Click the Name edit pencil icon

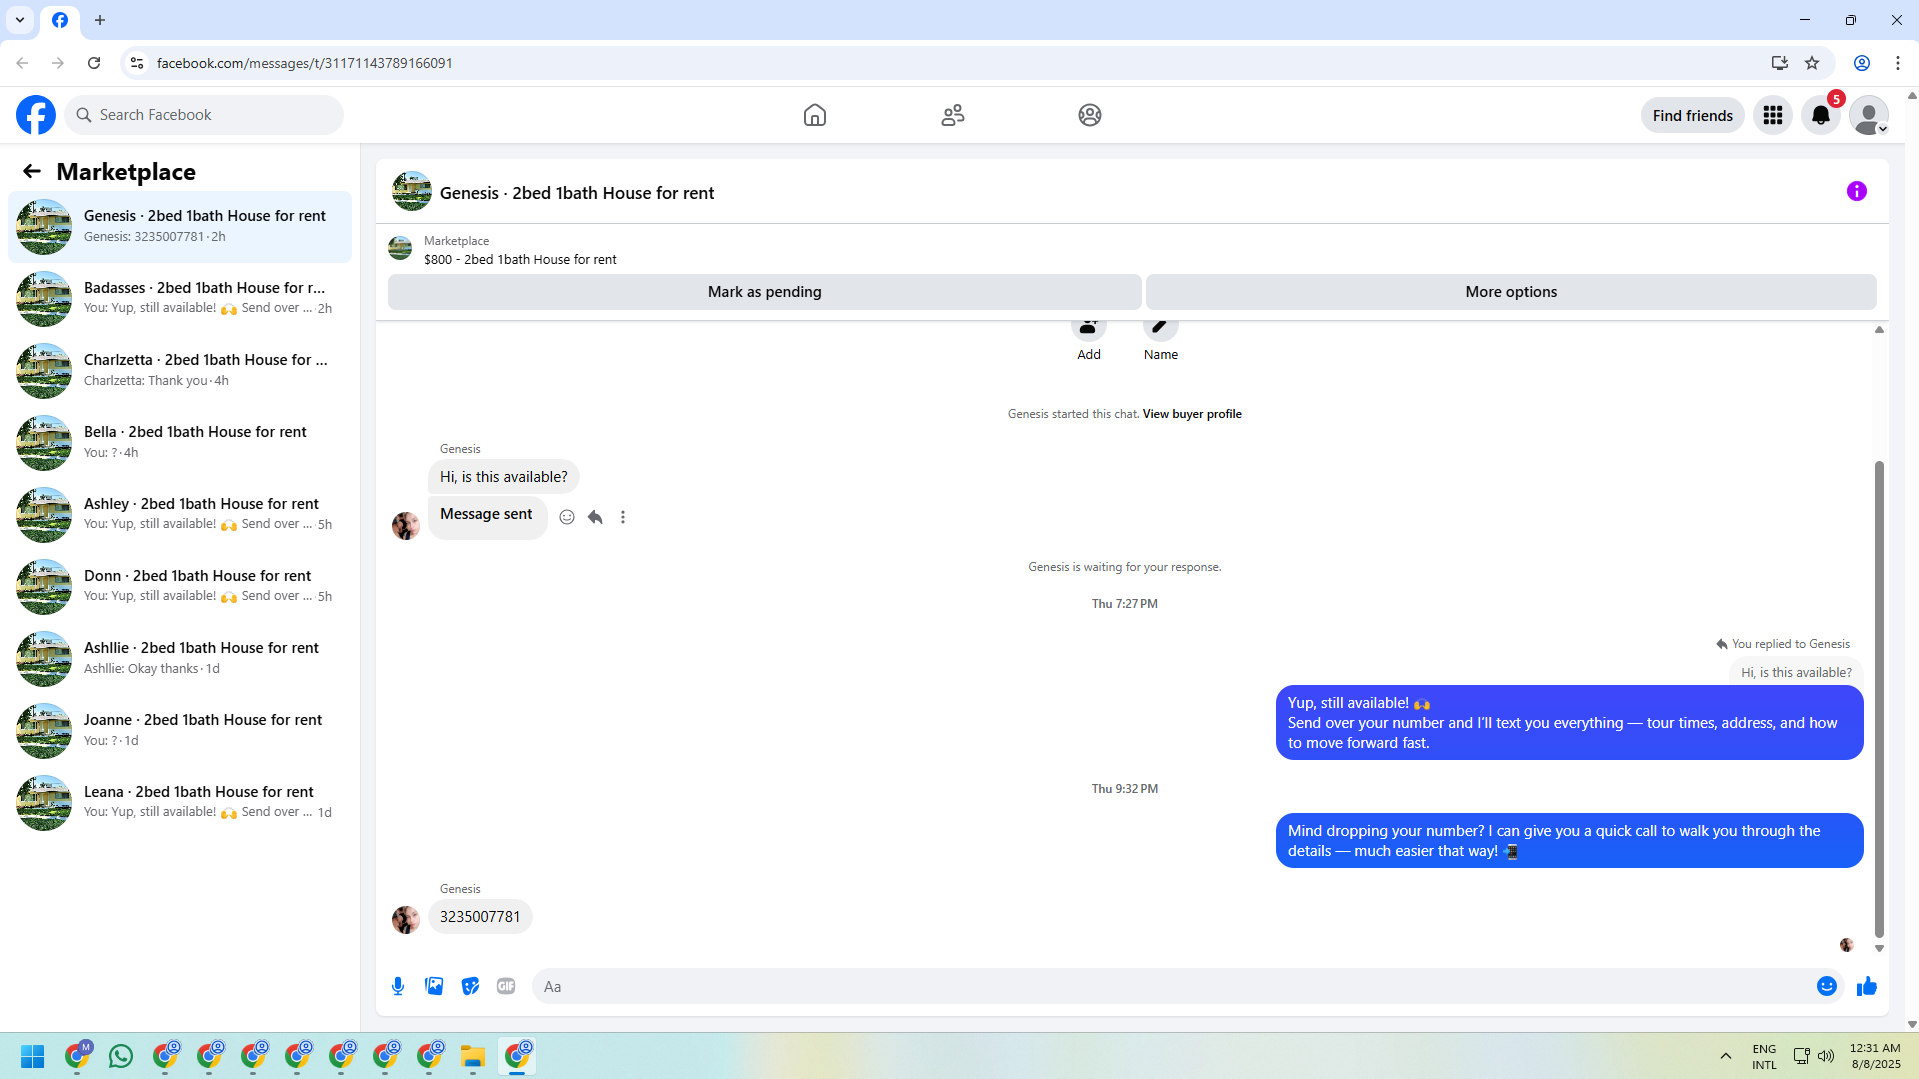click(1160, 330)
